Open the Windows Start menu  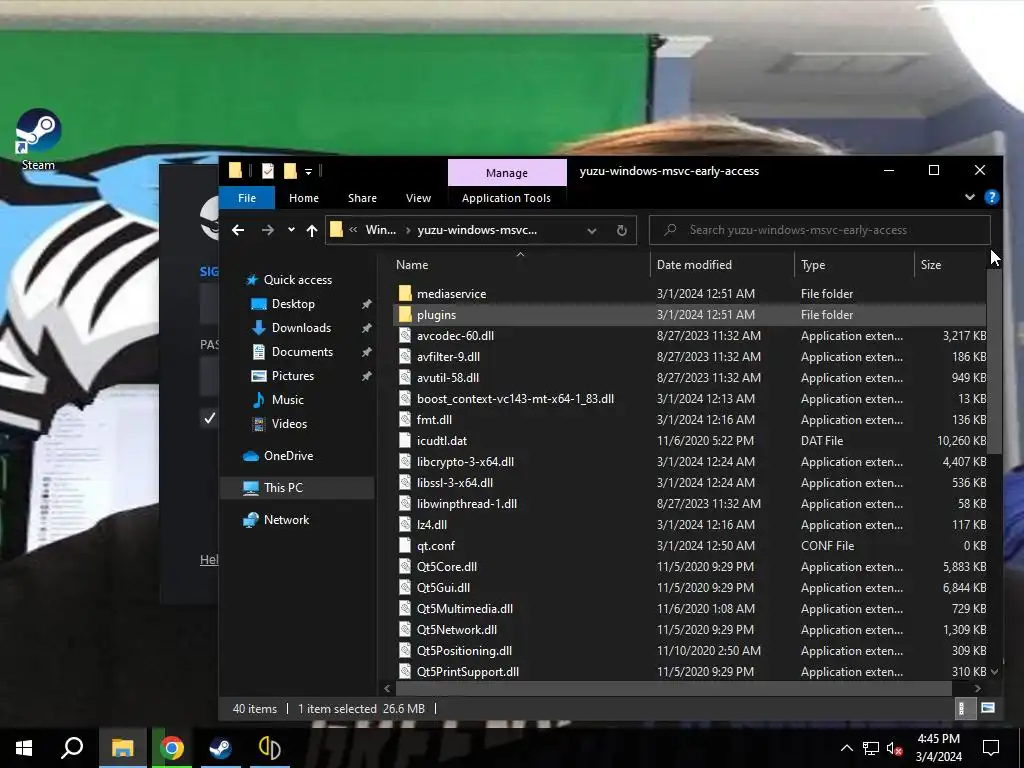[x=24, y=748]
